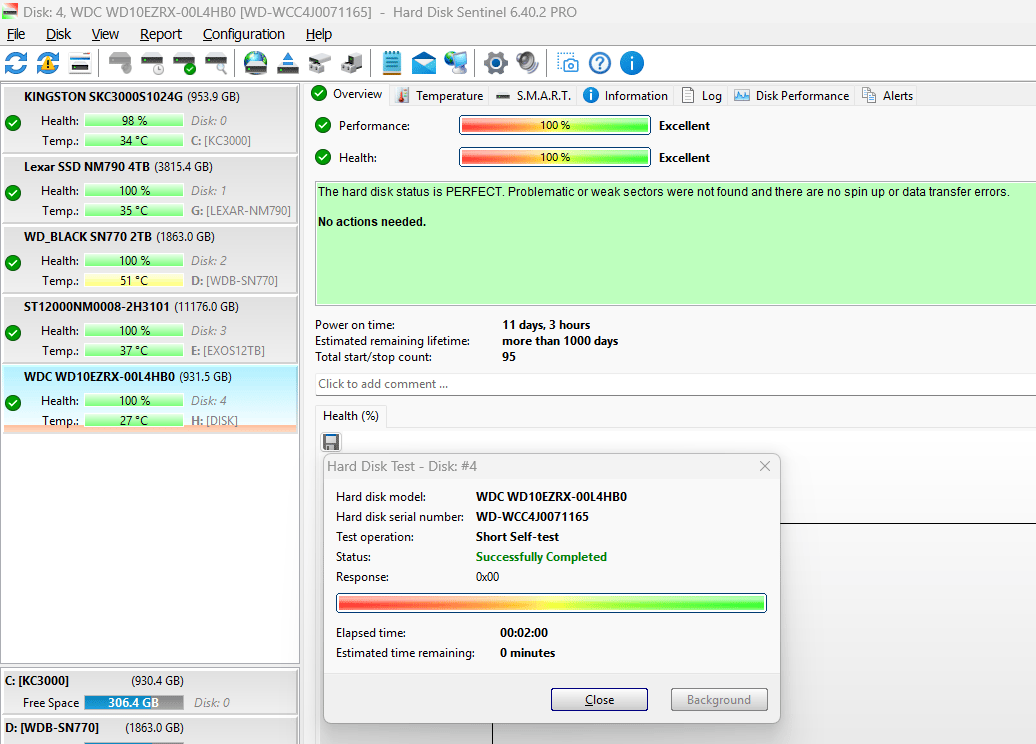Click the blue info circle toolbar icon

click(x=632, y=63)
